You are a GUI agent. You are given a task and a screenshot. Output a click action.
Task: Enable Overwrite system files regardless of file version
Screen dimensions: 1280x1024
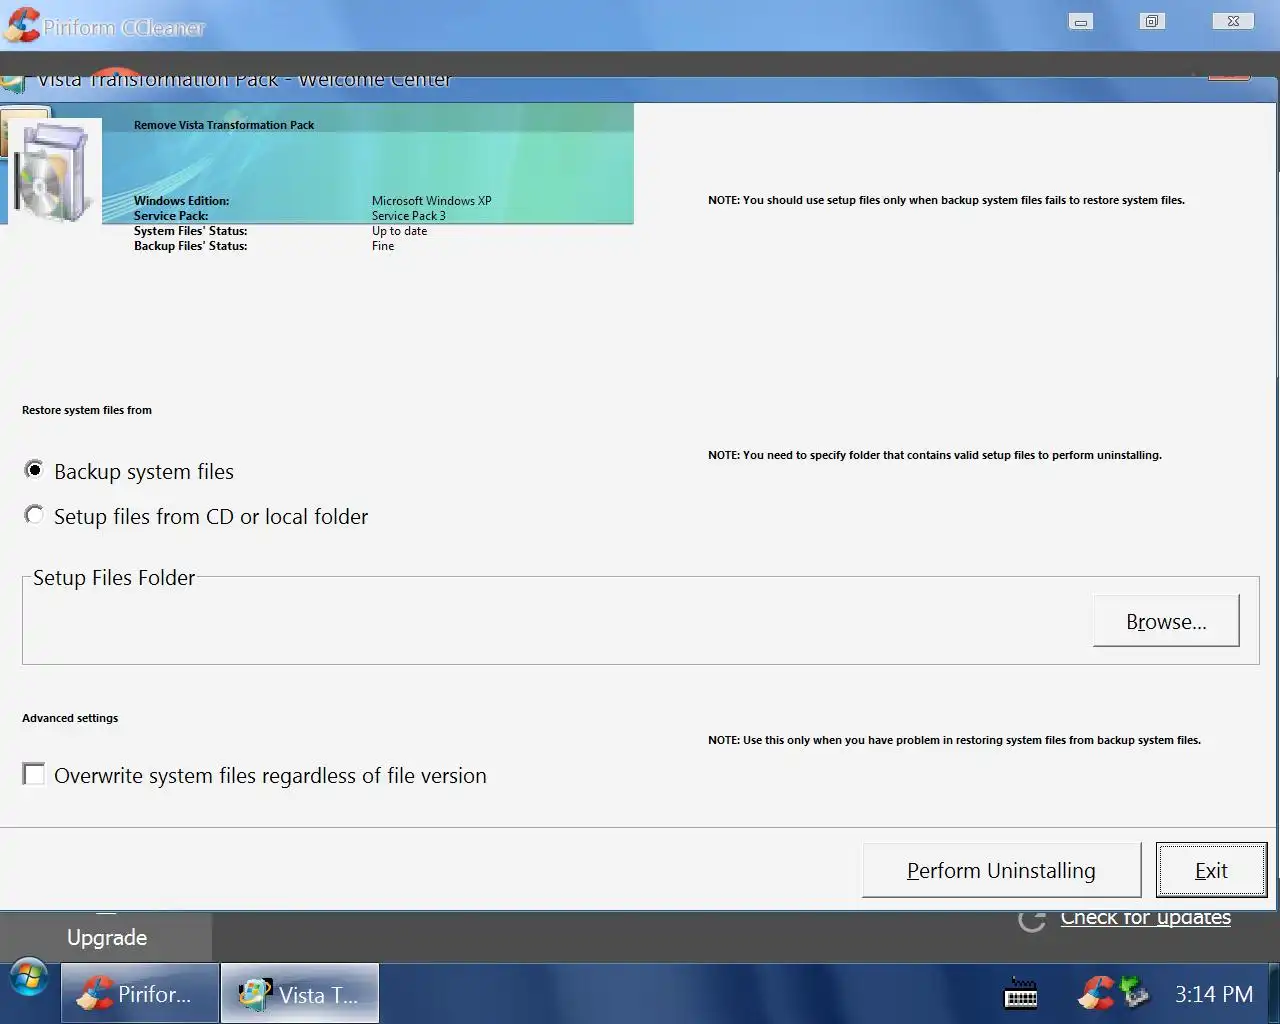point(34,774)
